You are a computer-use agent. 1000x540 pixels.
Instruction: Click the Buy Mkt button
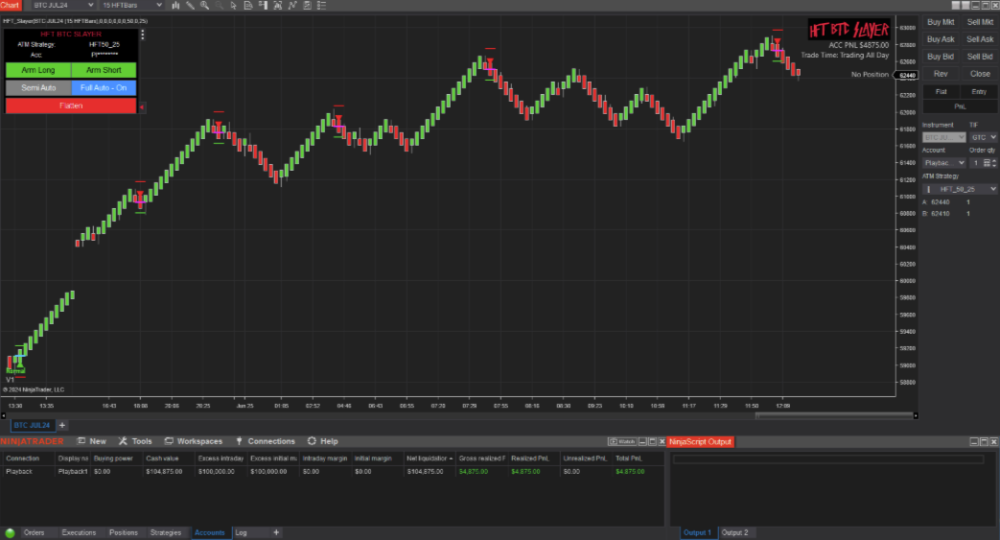941,22
